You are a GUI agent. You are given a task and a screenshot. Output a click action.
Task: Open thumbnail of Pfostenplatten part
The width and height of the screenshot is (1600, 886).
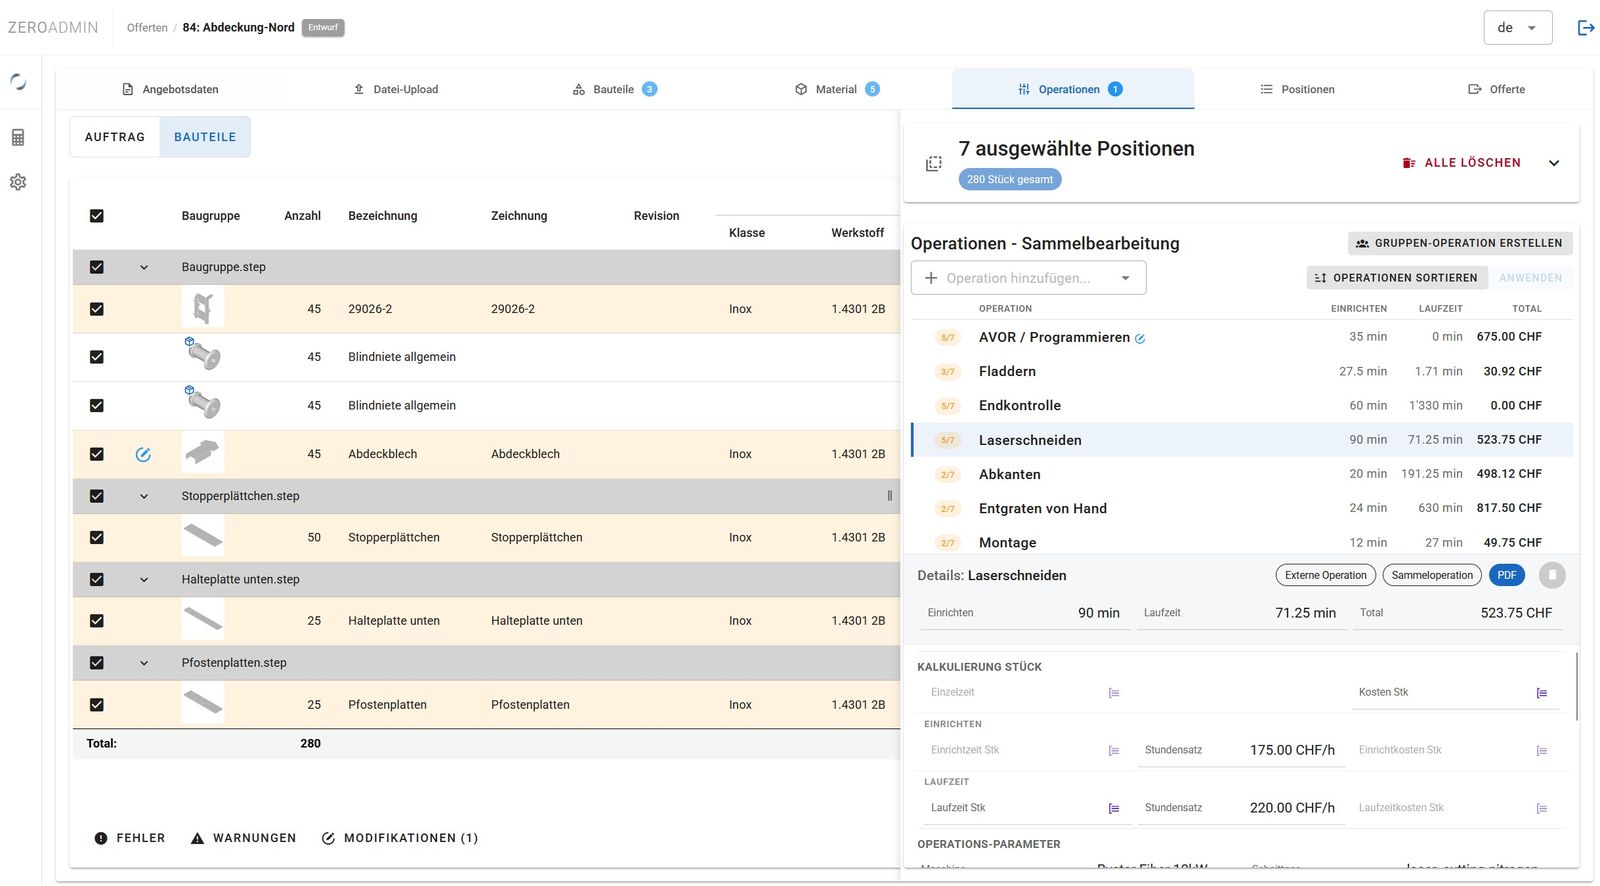click(x=203, y=704)
